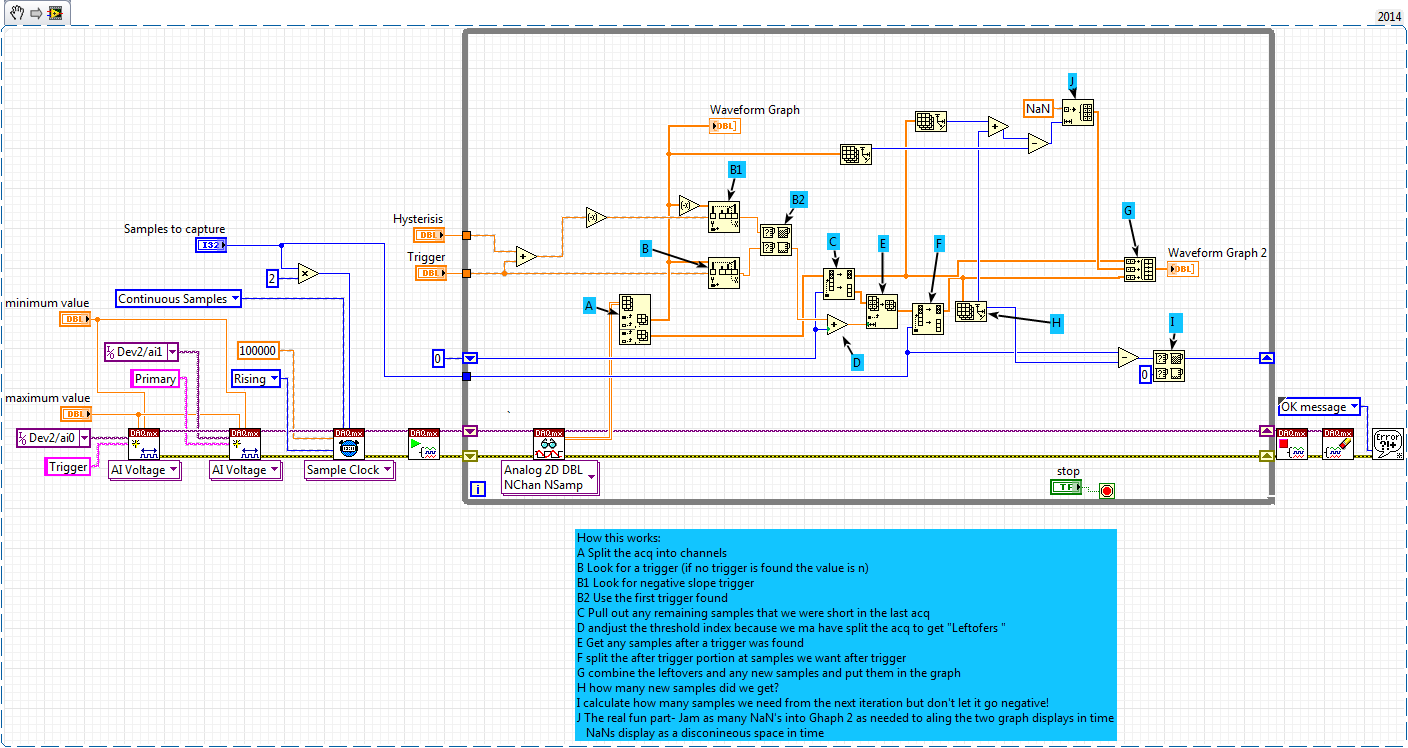Click the Add node joining Hysterisis and Trigger

click(x=527, y=257)
